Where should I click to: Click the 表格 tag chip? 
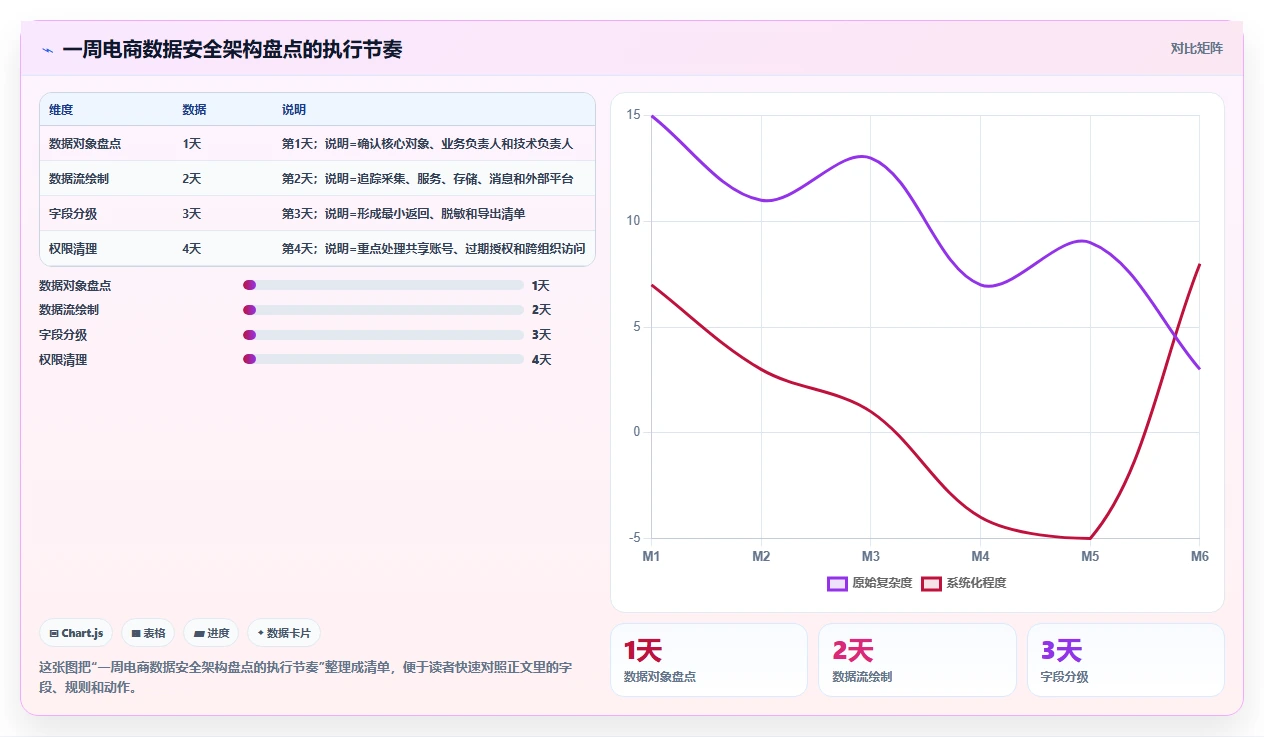(148, 633)
